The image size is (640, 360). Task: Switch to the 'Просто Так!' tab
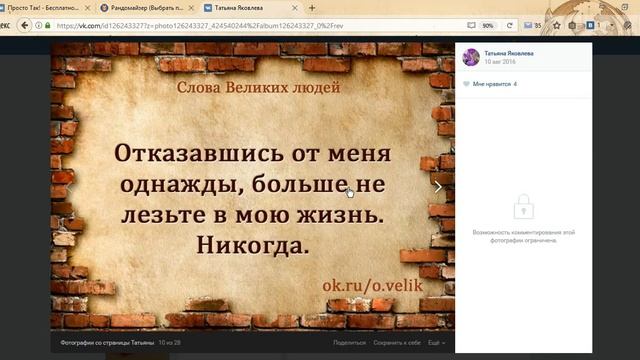[x=43, y=8]
